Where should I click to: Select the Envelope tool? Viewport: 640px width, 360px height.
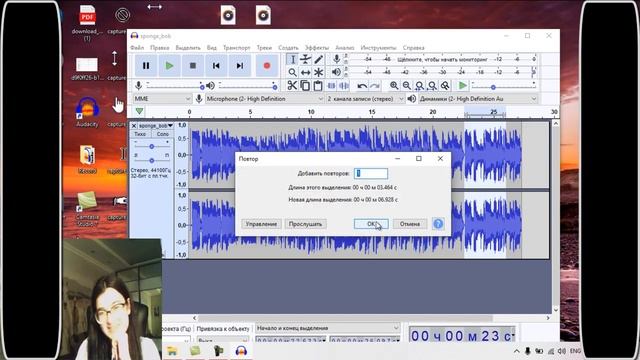pos(305,59)
